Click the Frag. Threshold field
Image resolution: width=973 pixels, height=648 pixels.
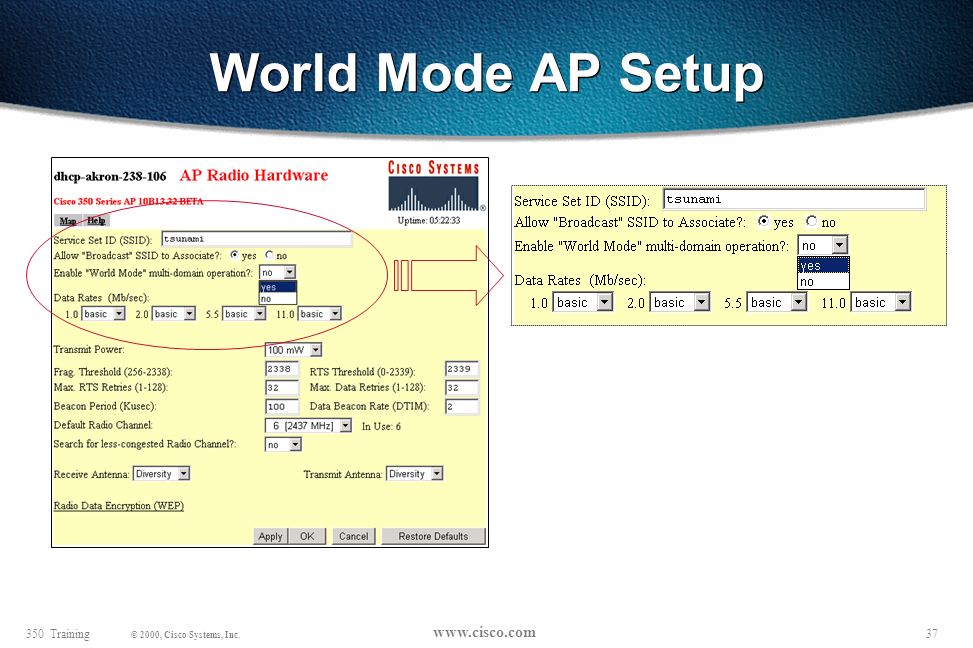pos(282,369)
